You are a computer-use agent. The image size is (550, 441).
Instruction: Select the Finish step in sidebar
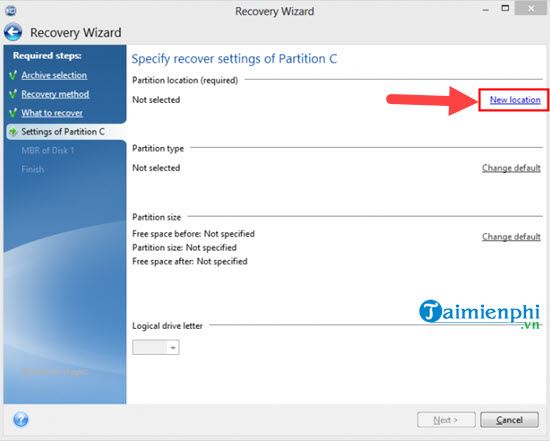pos(33,169)
